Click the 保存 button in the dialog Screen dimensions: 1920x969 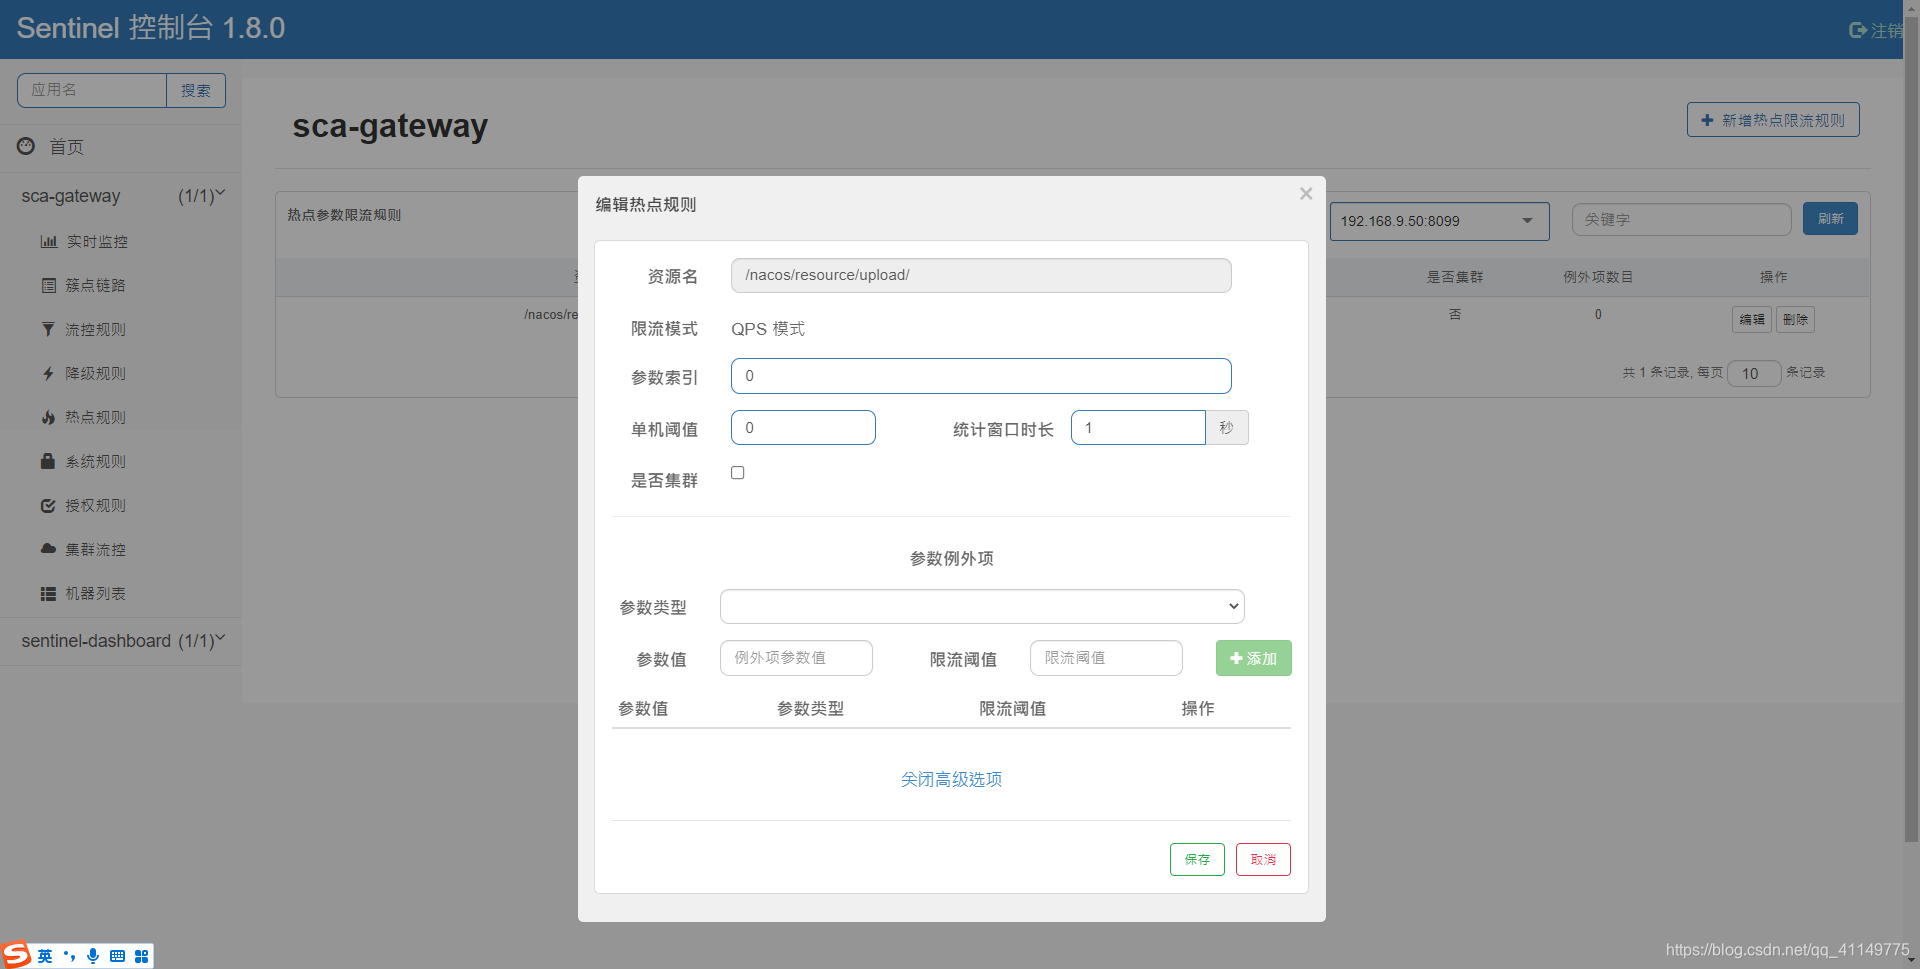[1197, 859]
